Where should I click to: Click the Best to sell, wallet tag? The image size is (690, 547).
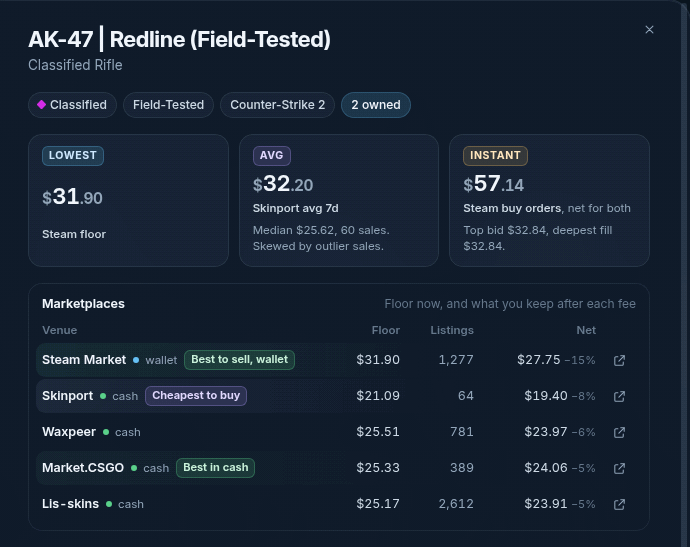[239, 360]
